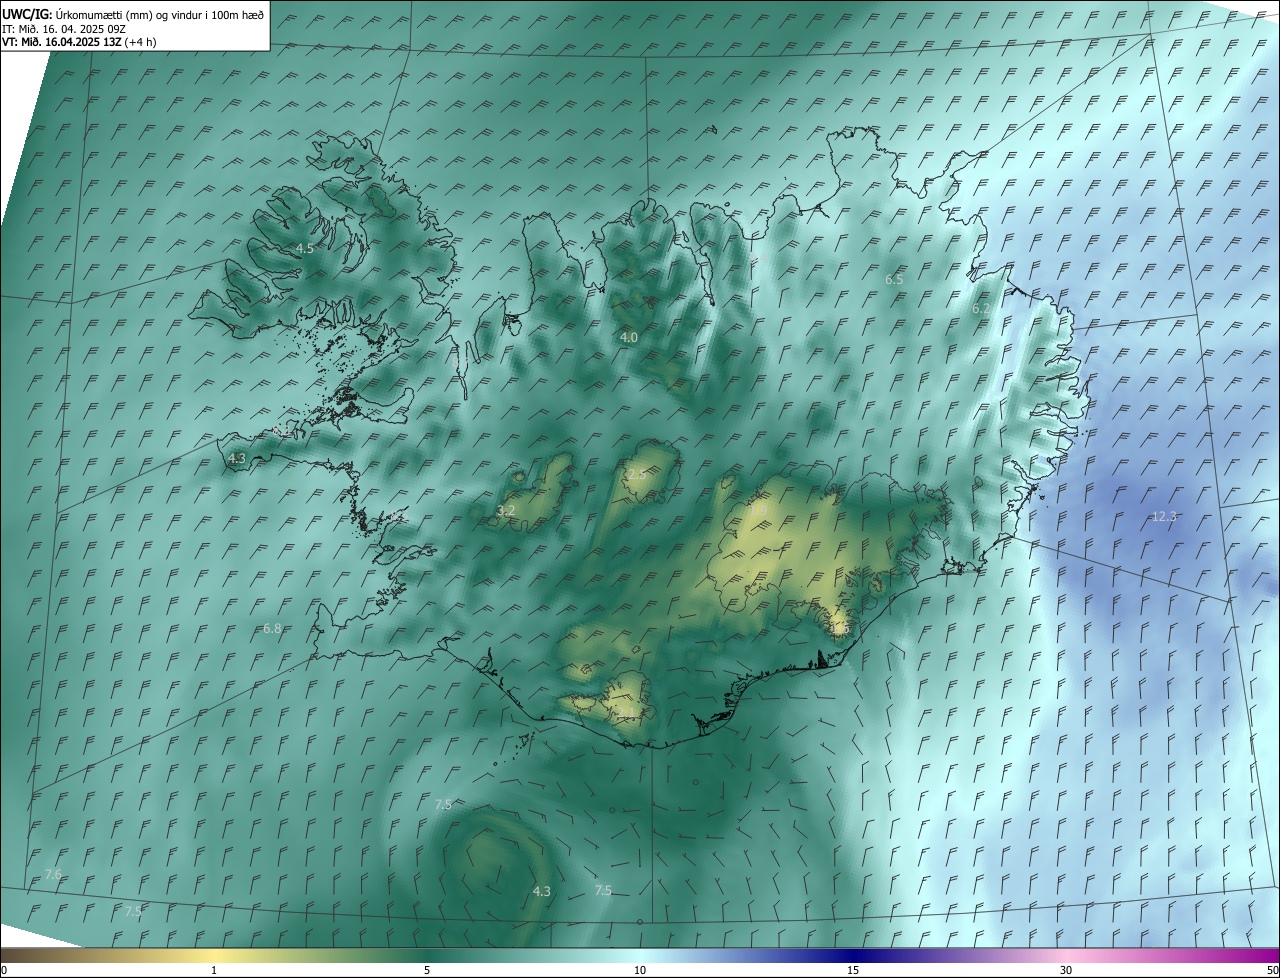Image resolution: width=1280 pixels, height=978 pixels.
Task: Click the '10' tick on the color scale
Action: pos(640,970)
